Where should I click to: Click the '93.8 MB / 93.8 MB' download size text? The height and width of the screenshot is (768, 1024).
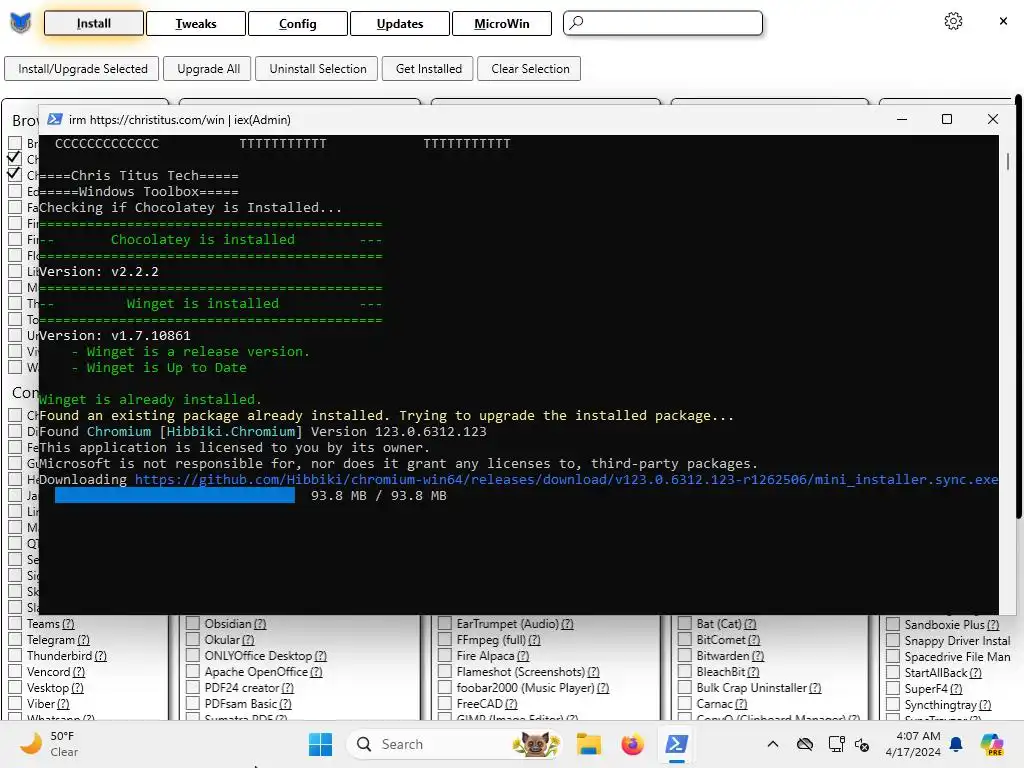[x=379, y=496]
